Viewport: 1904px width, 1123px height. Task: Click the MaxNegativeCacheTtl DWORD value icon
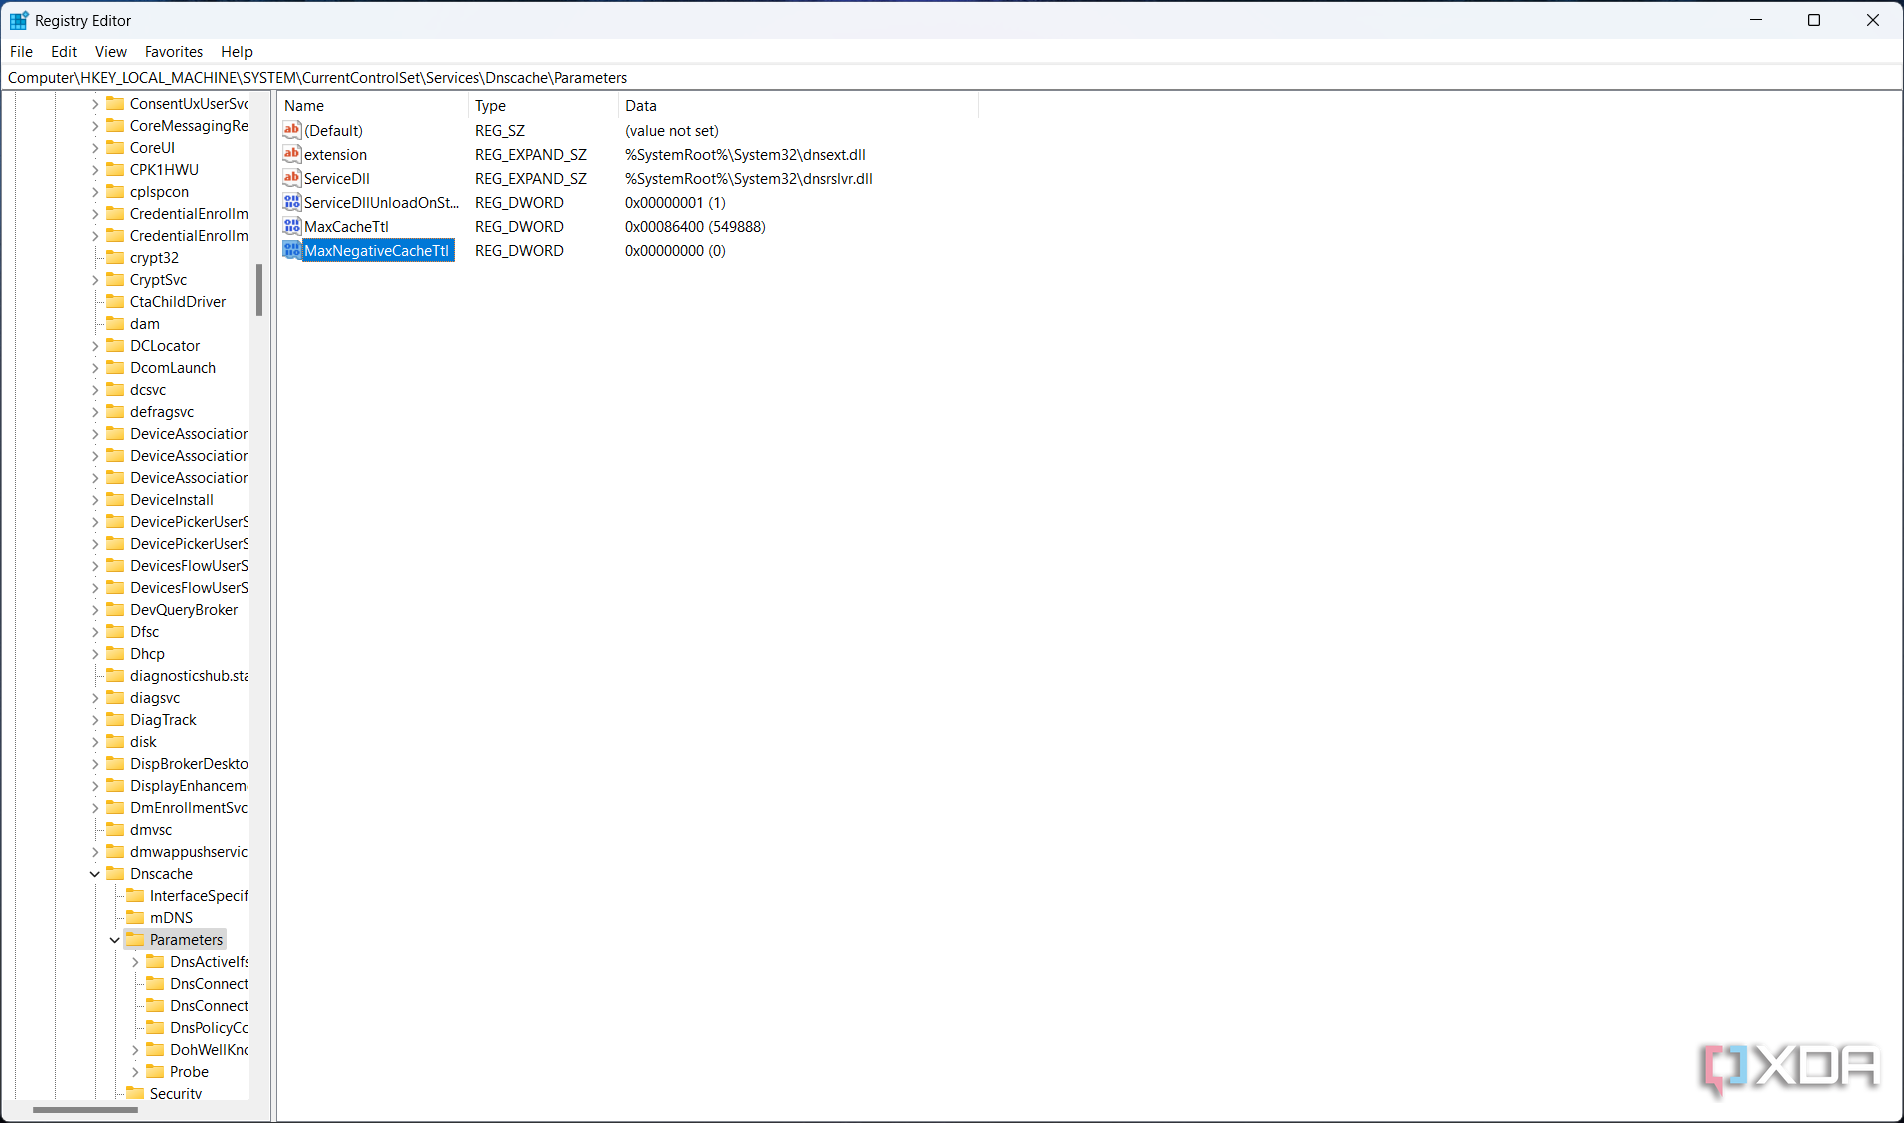pyautogui.click(x=292, y=250)
